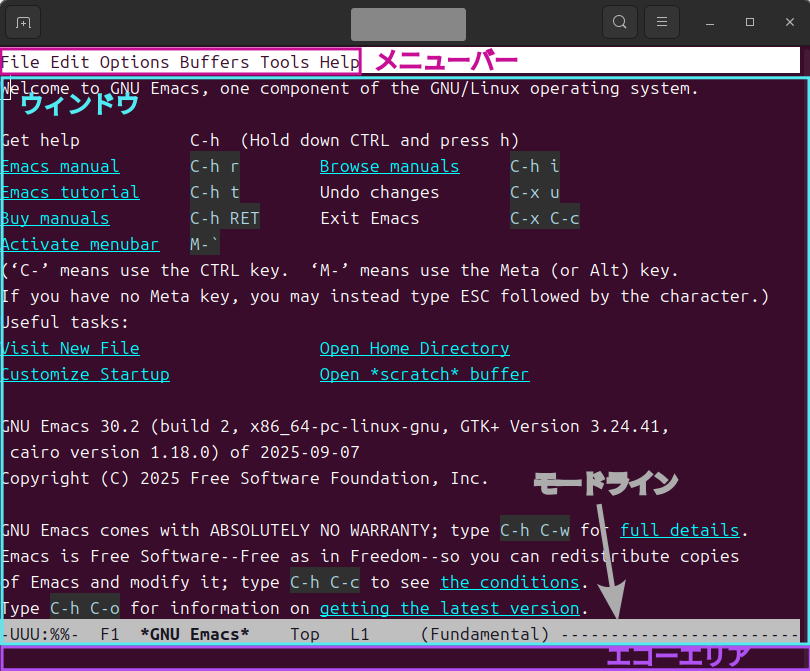
Task: Follow the full details link
Action: point(680,530)
